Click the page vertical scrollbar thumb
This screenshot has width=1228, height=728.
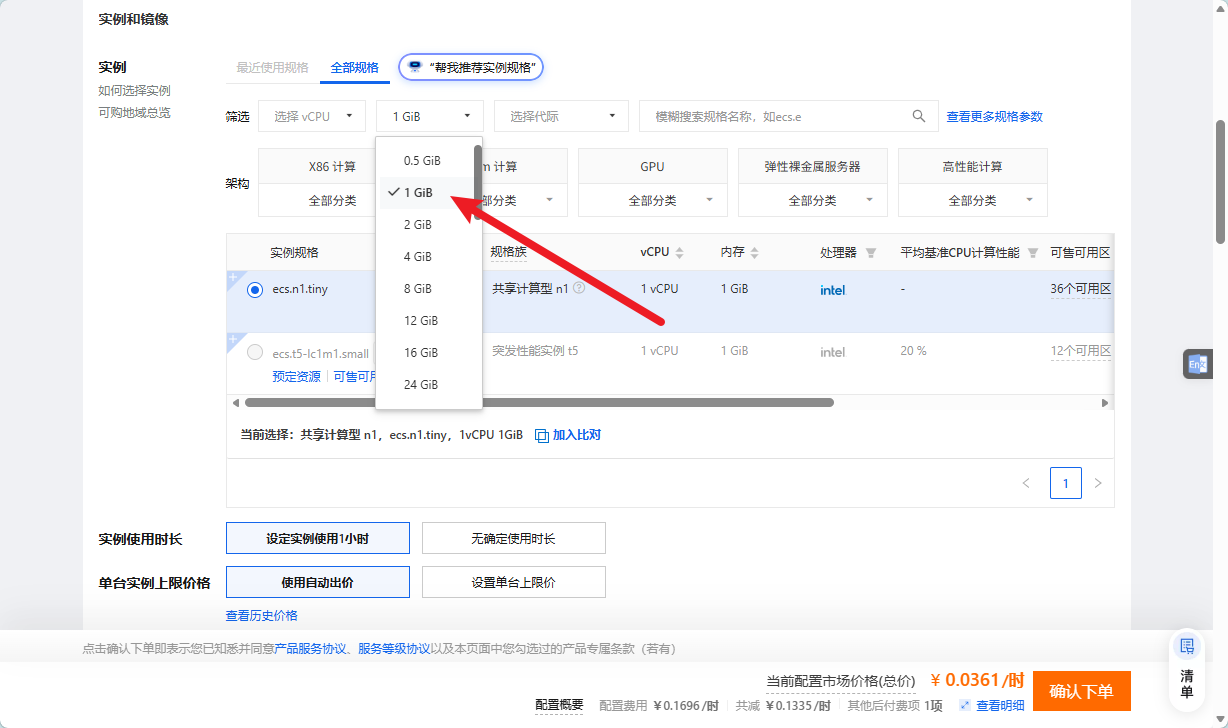(1221, 180)
